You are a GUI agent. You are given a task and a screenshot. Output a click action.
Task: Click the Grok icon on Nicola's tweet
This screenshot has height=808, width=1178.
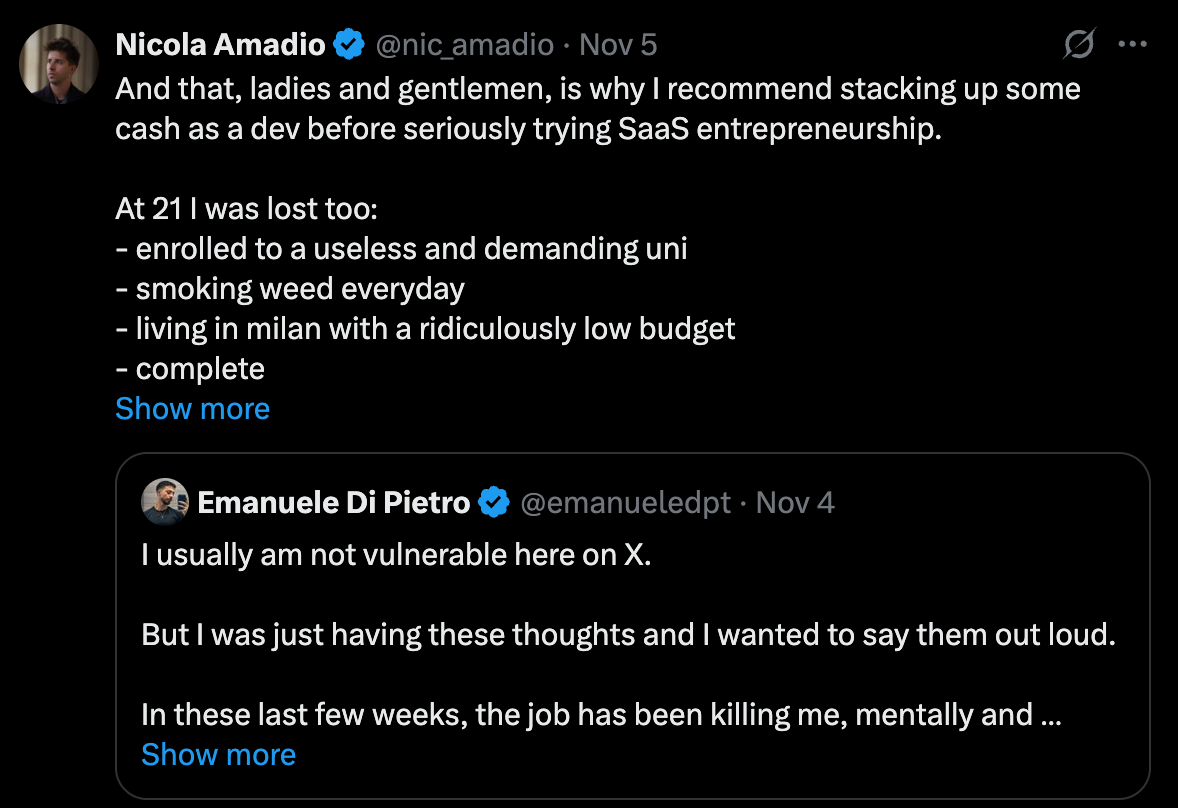[x=1080, y=45]
